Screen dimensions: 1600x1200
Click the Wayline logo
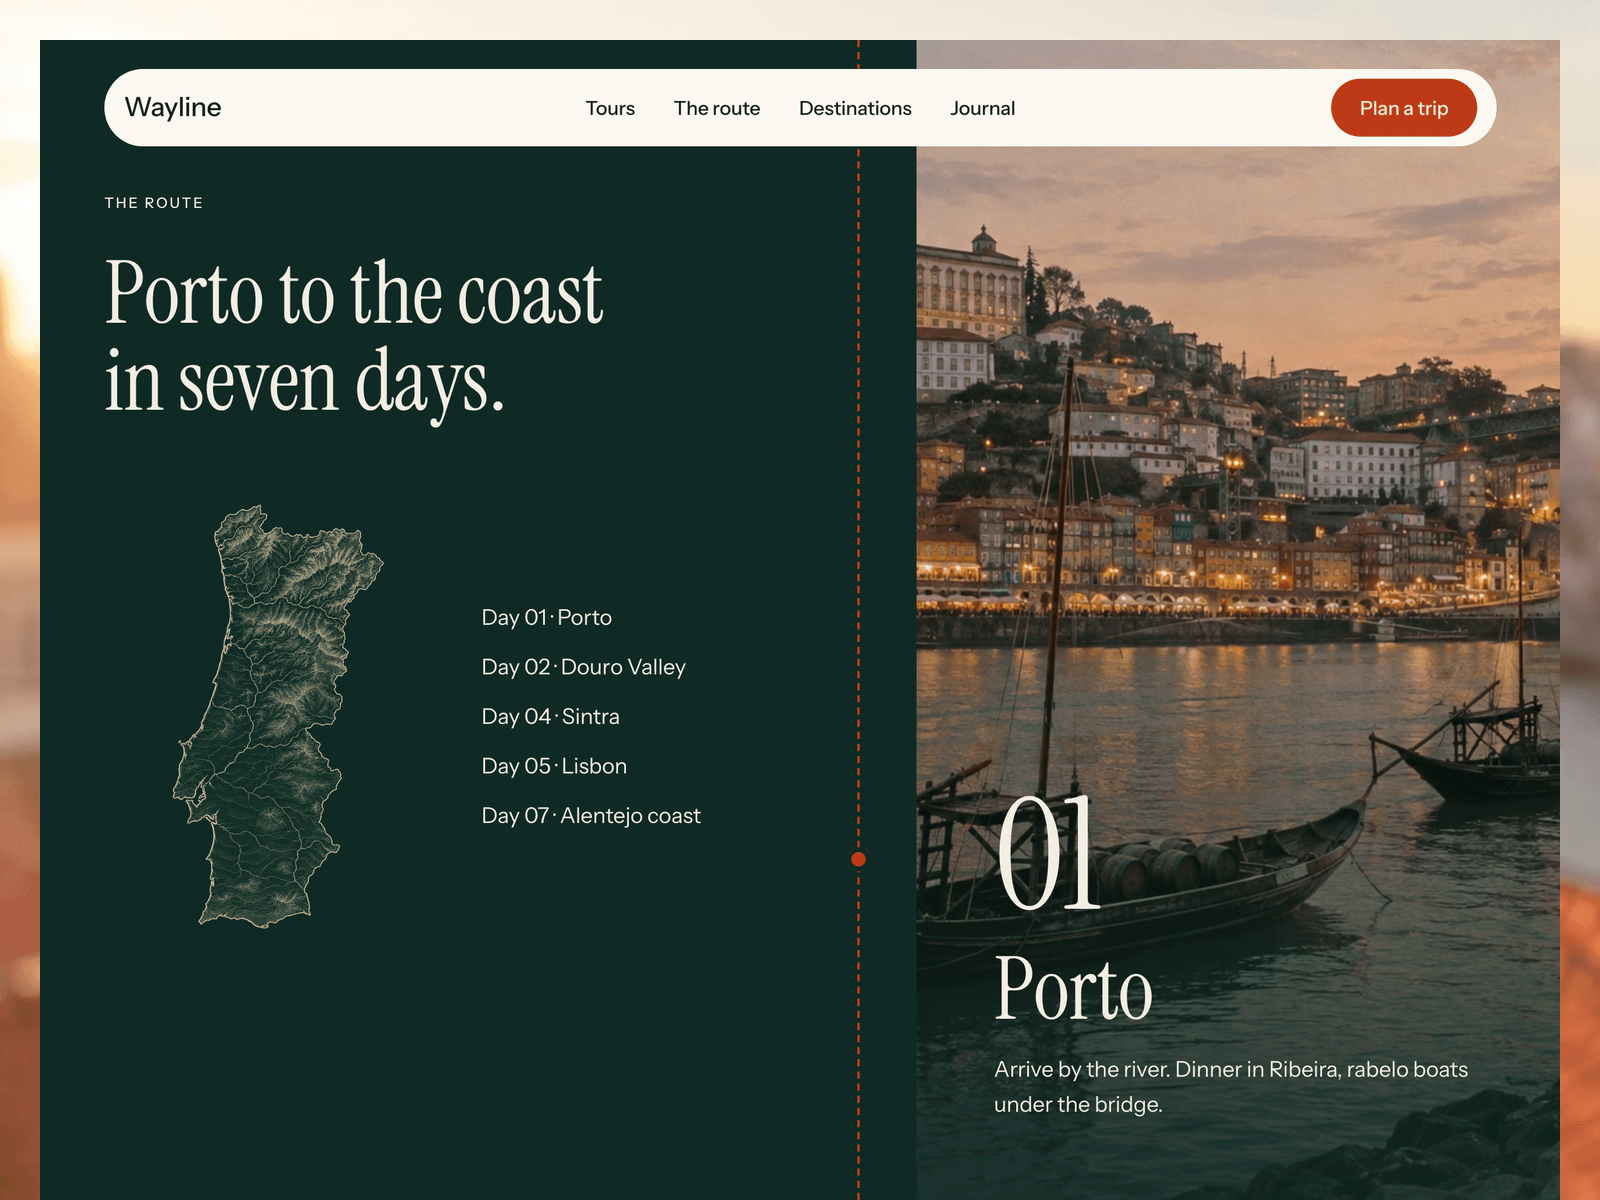coord(173,107)
